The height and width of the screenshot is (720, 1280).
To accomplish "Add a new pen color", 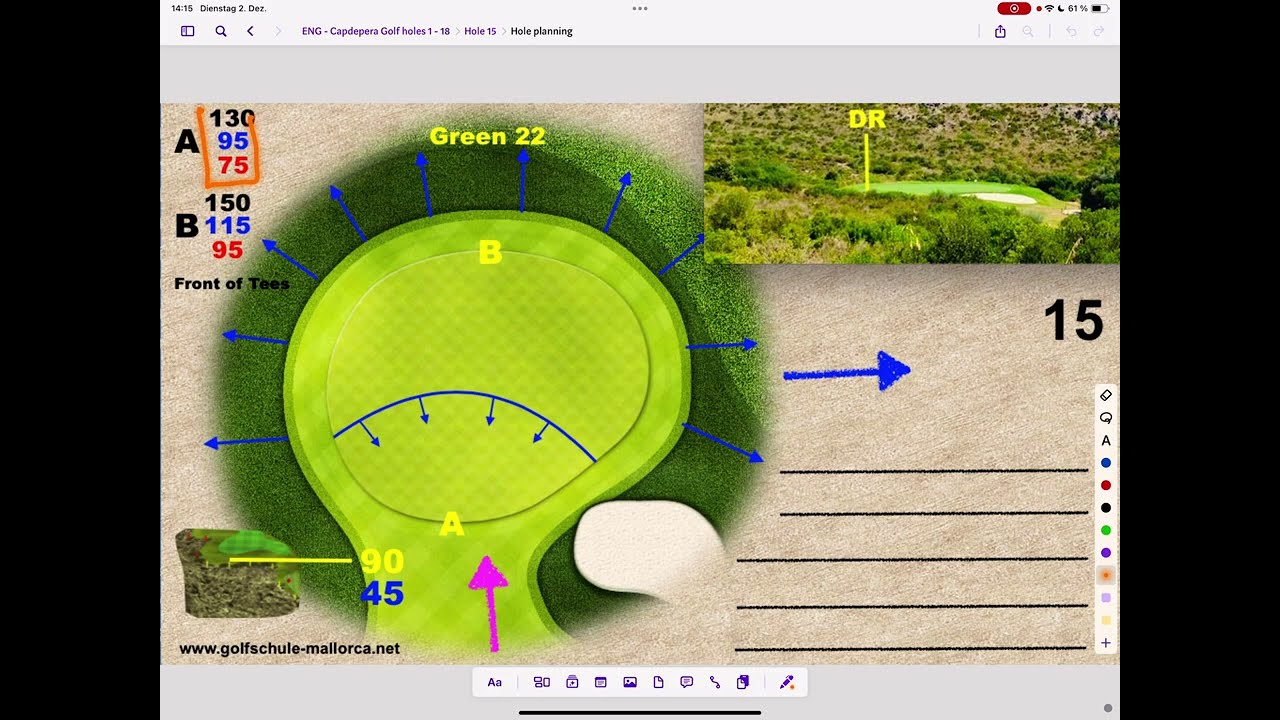I will (1106, 643).
